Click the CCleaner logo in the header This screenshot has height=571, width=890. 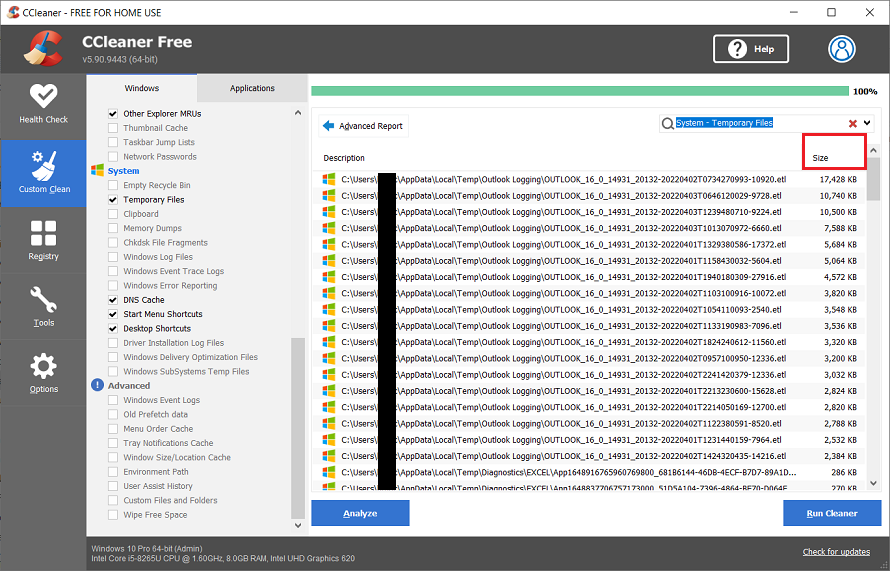click(x=43, y=49)
